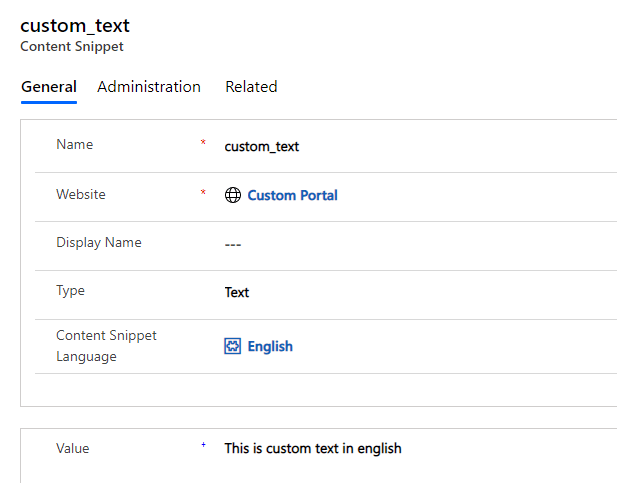This screenshot has width=617, height=483.
Task: Click the Type field label
Action: click(x=71, y=291)
